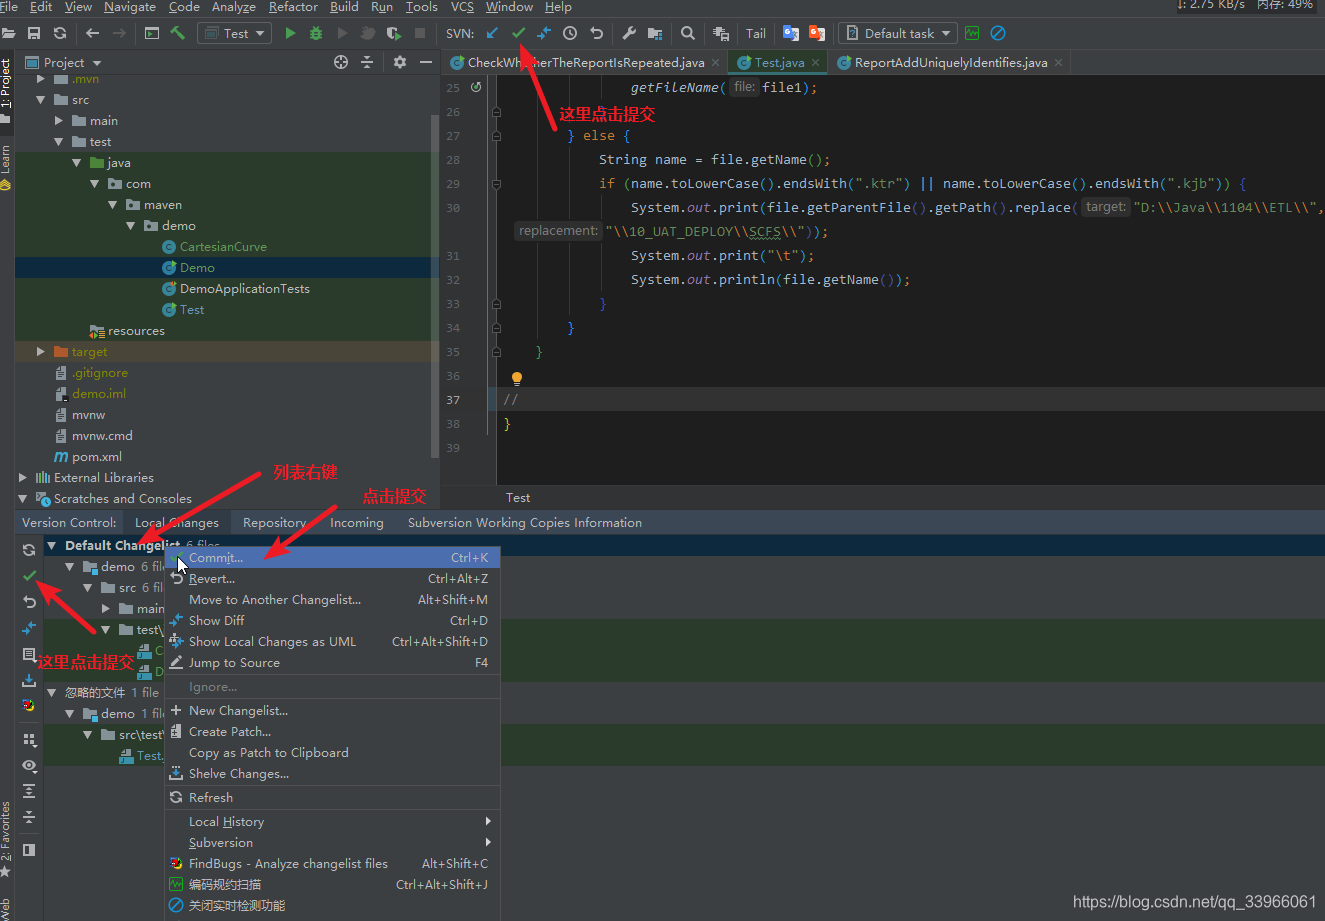Collapse the Default Changelist node
1325x921 pixels.
(52, 546)
